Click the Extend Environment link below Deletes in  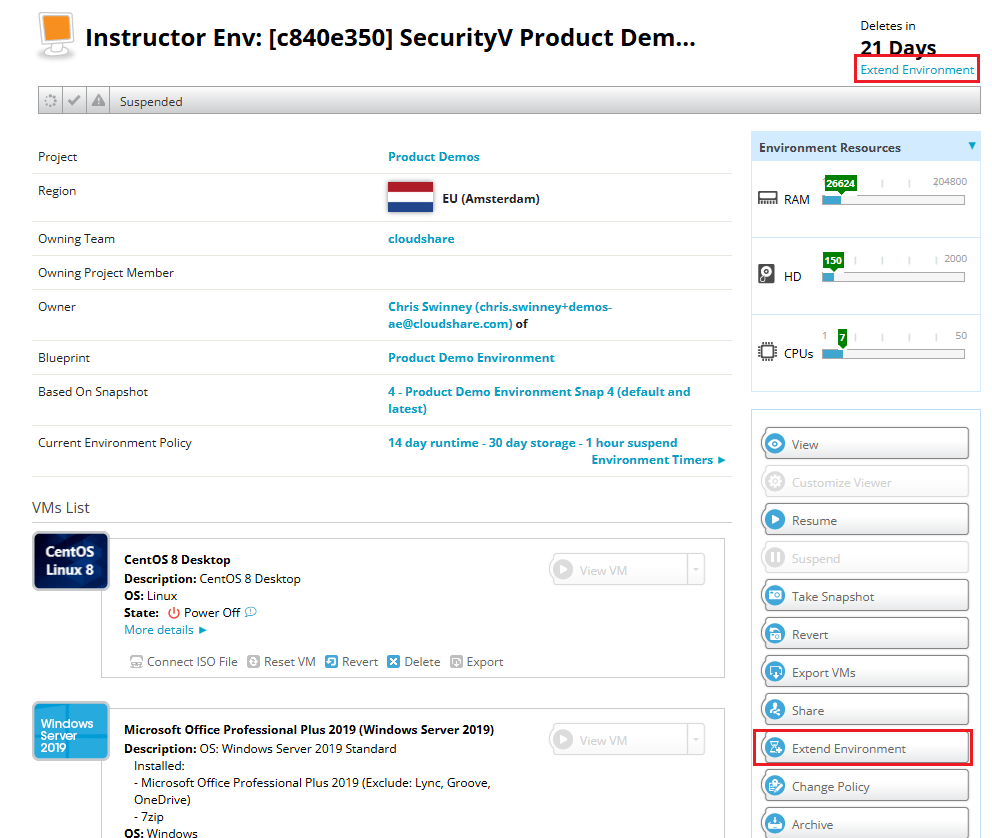(x=916, y=69)
